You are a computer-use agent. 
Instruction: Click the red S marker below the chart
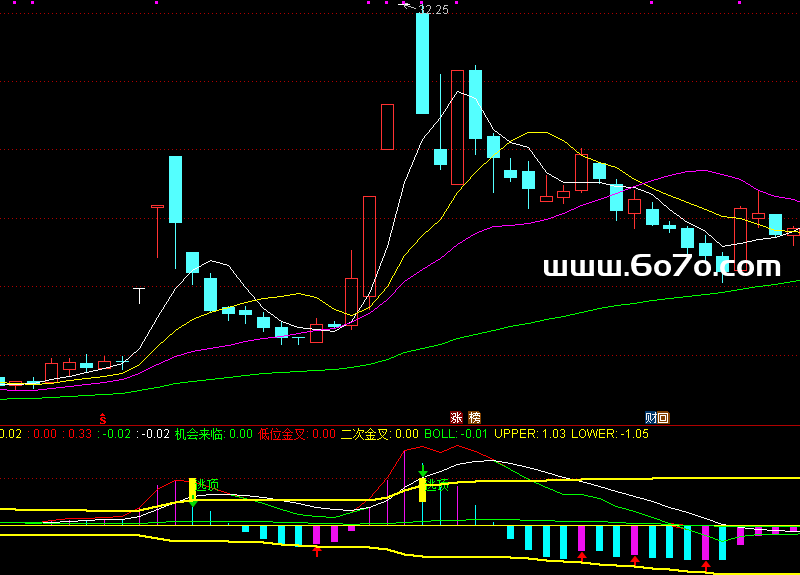point(101,416)
